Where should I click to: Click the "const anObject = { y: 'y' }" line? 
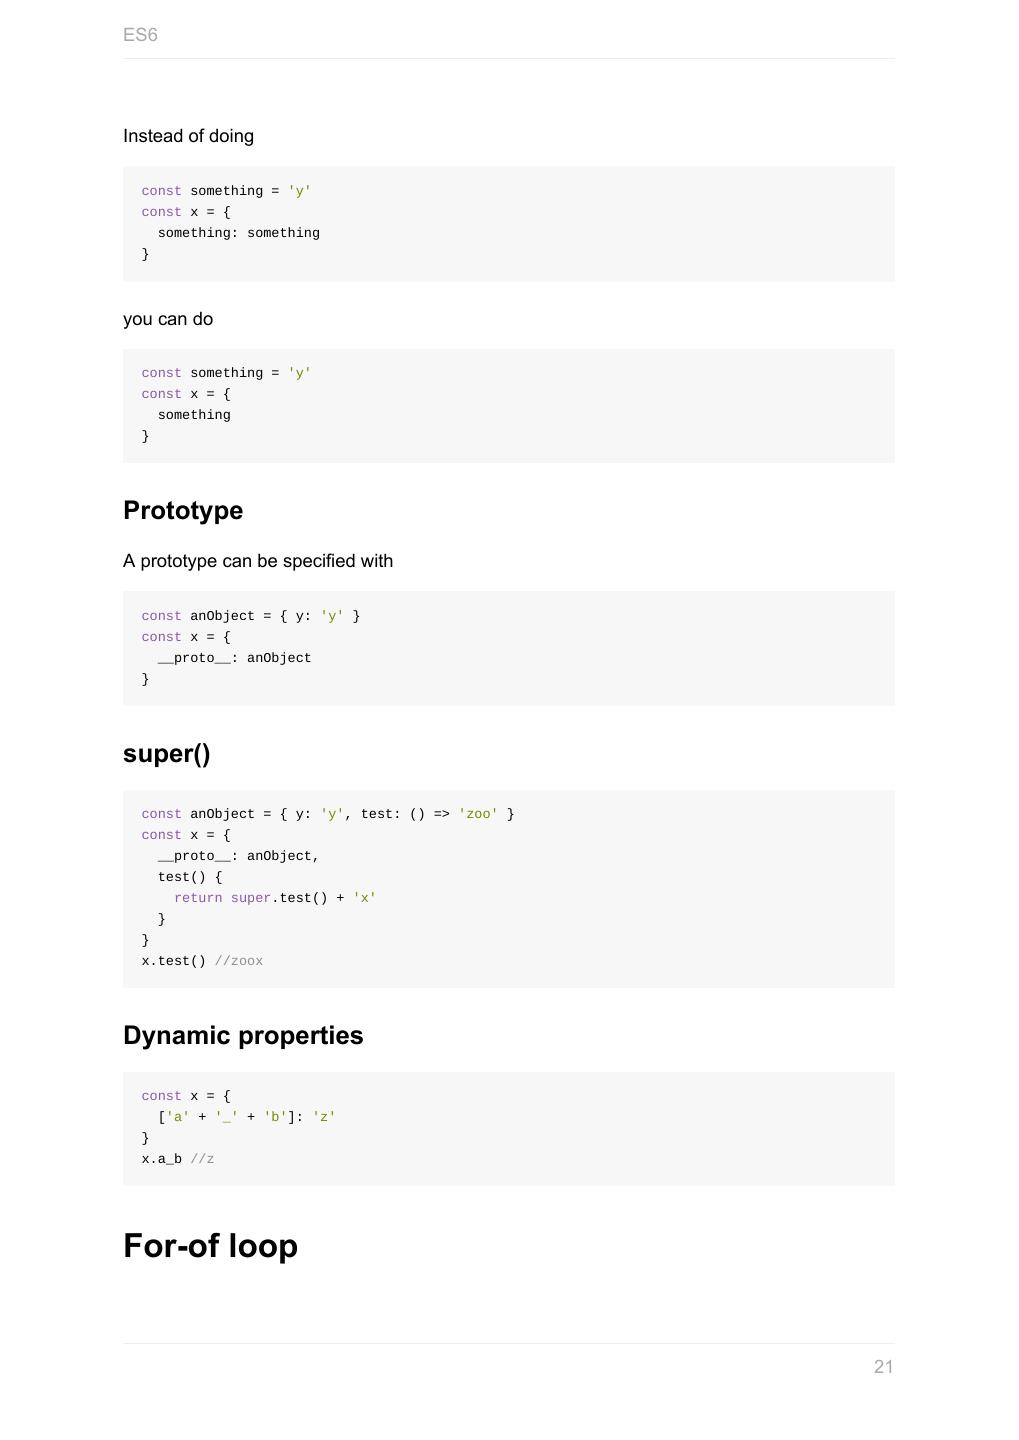250,616
